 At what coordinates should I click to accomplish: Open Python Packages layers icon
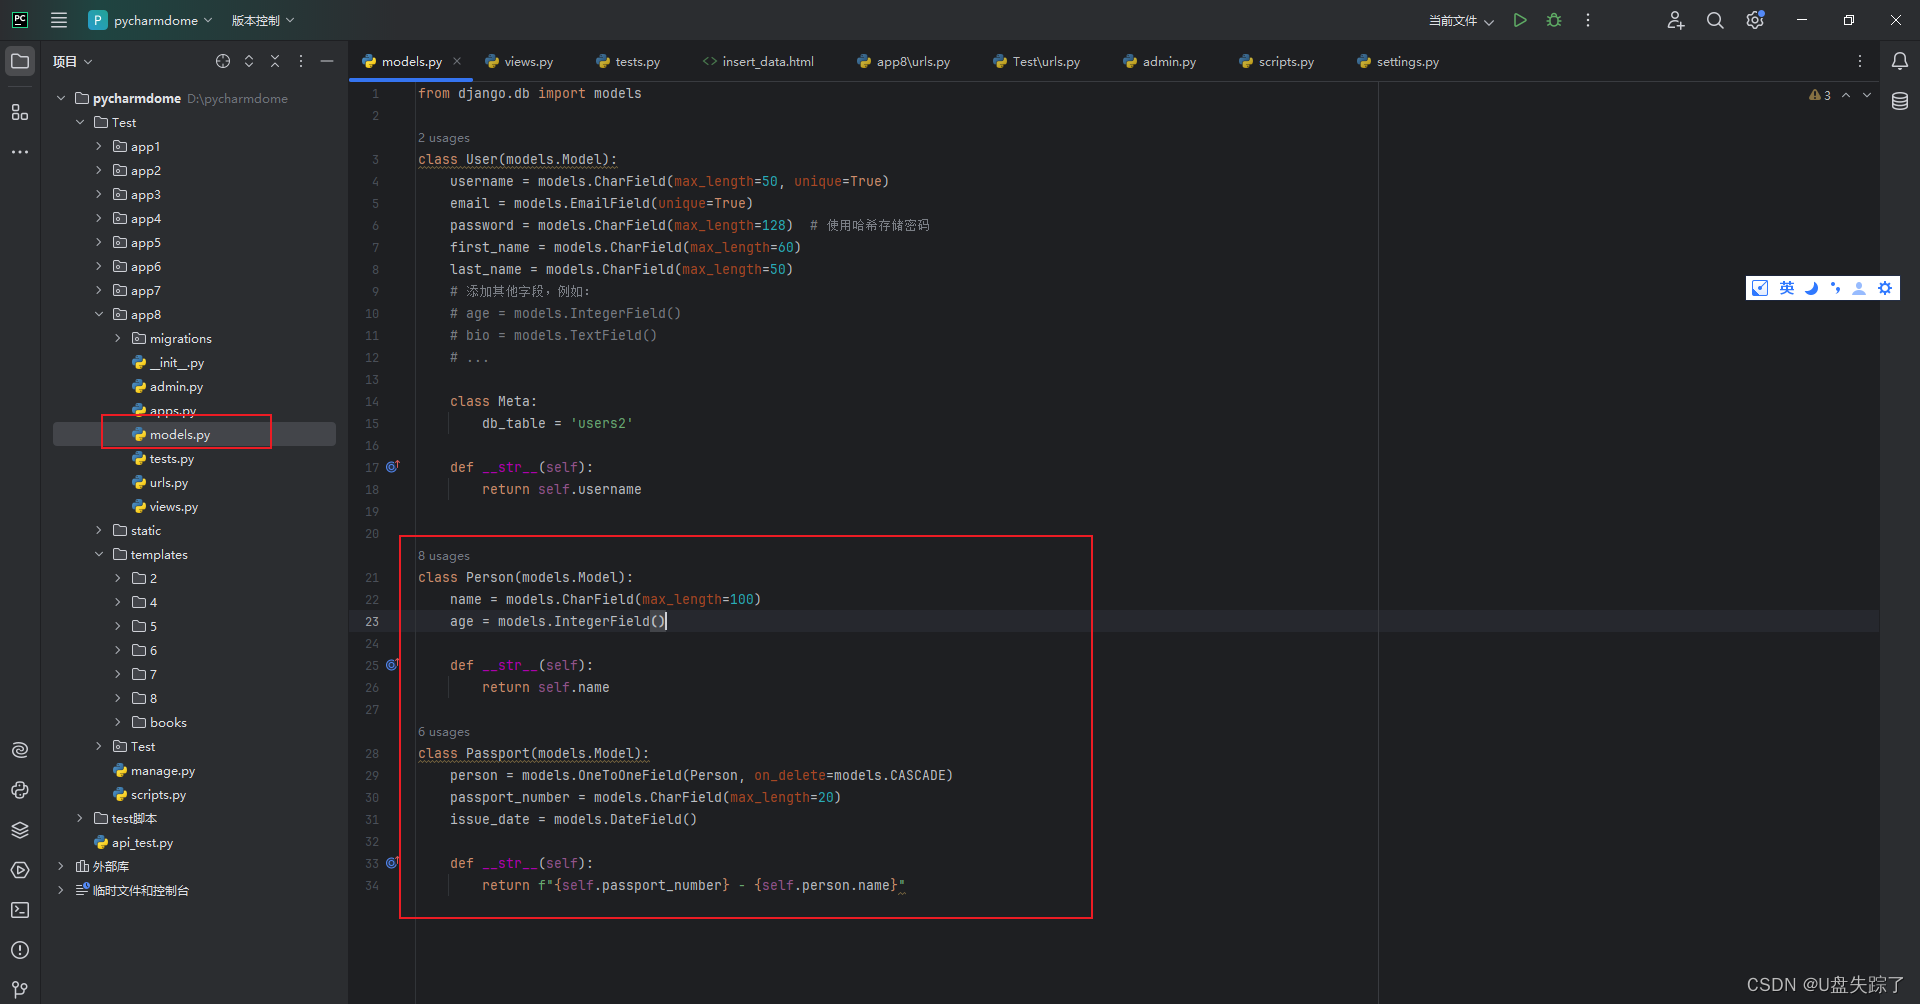tap(20, 830)
